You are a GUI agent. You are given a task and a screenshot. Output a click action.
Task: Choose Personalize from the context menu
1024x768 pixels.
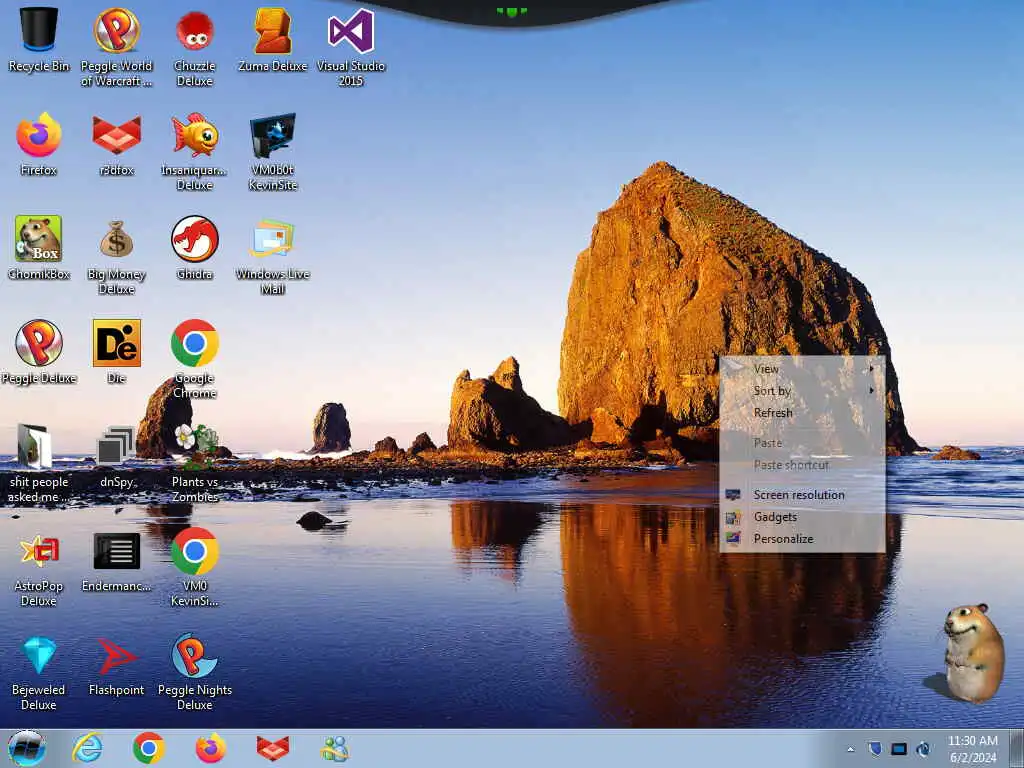pos(802,539)
